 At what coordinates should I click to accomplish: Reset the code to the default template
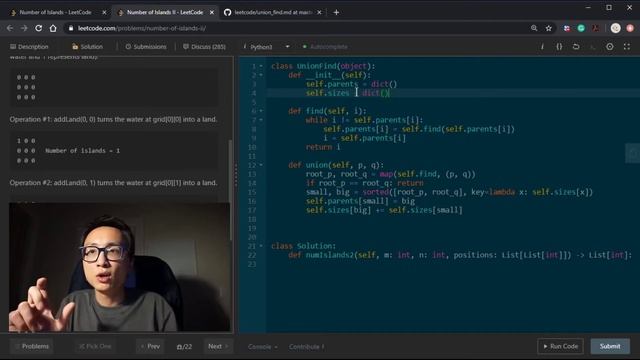click(576, 47)
